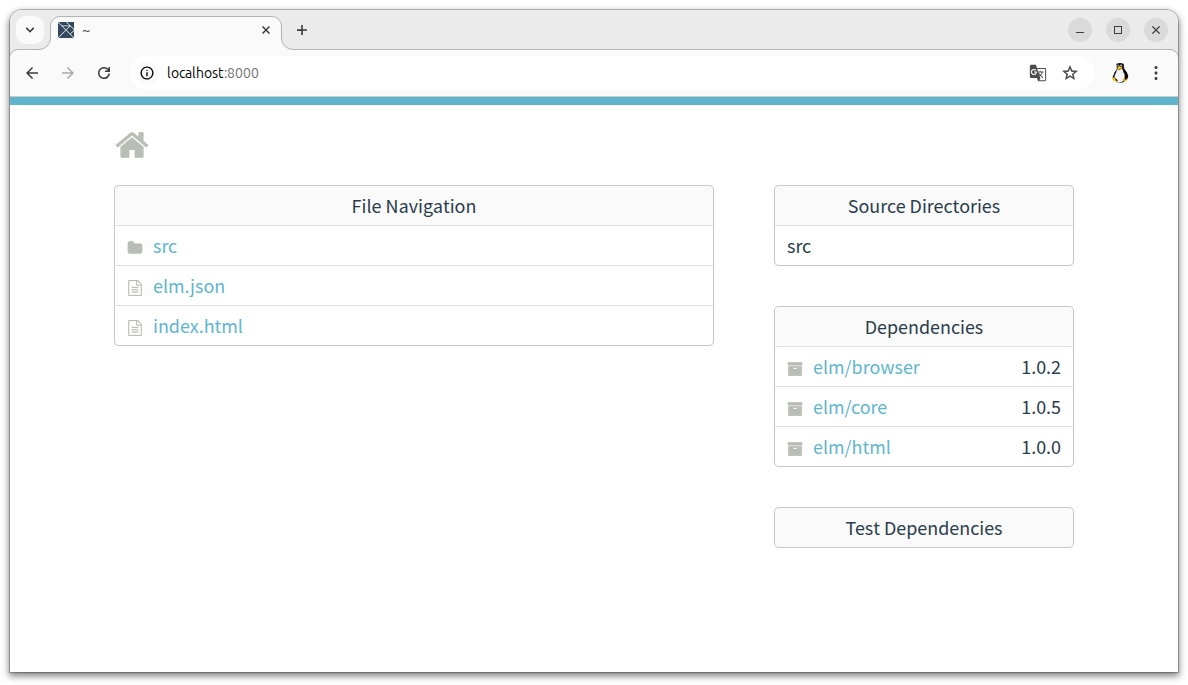Close the browser window
The image size is (1188, 685).
click(1155, 30)
